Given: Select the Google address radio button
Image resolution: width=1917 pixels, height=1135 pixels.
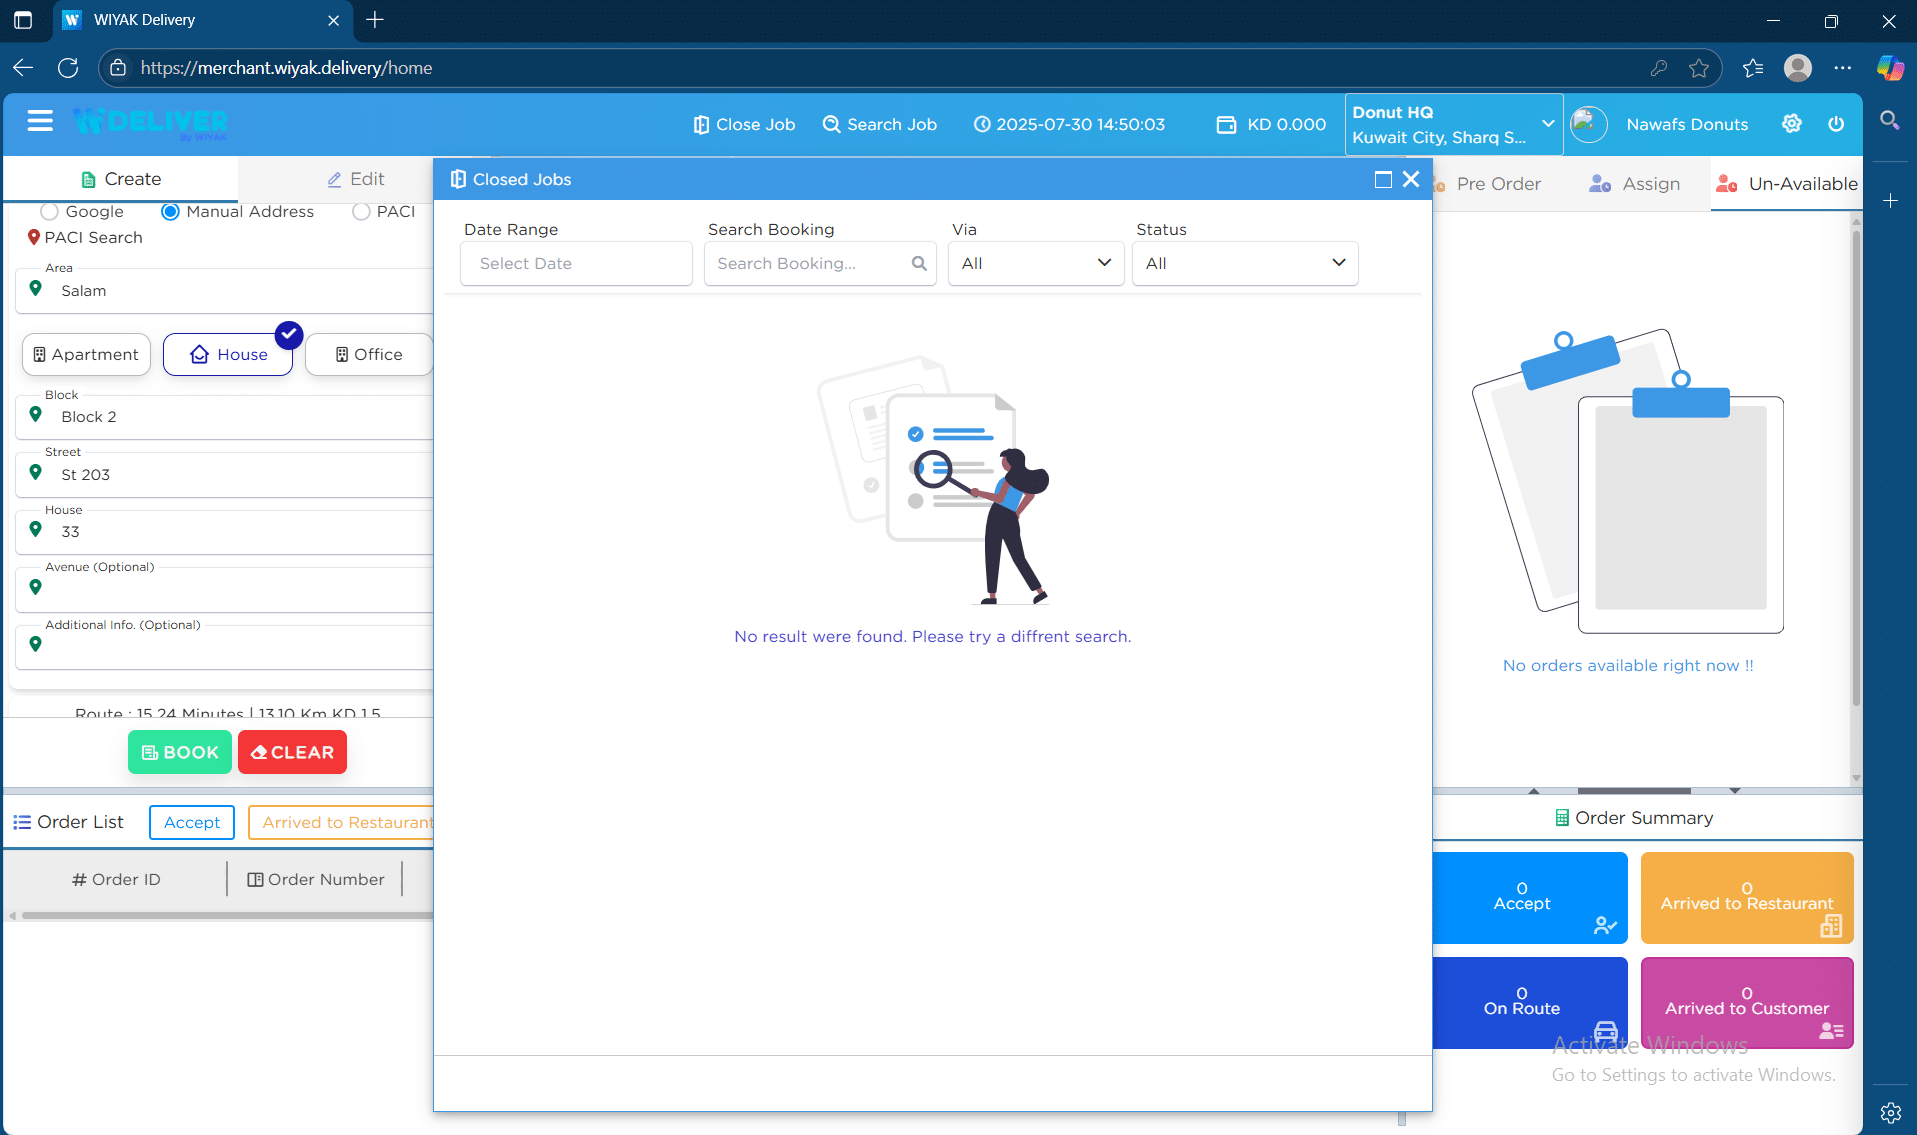Looking at the screenshot, I should (49, 212).
